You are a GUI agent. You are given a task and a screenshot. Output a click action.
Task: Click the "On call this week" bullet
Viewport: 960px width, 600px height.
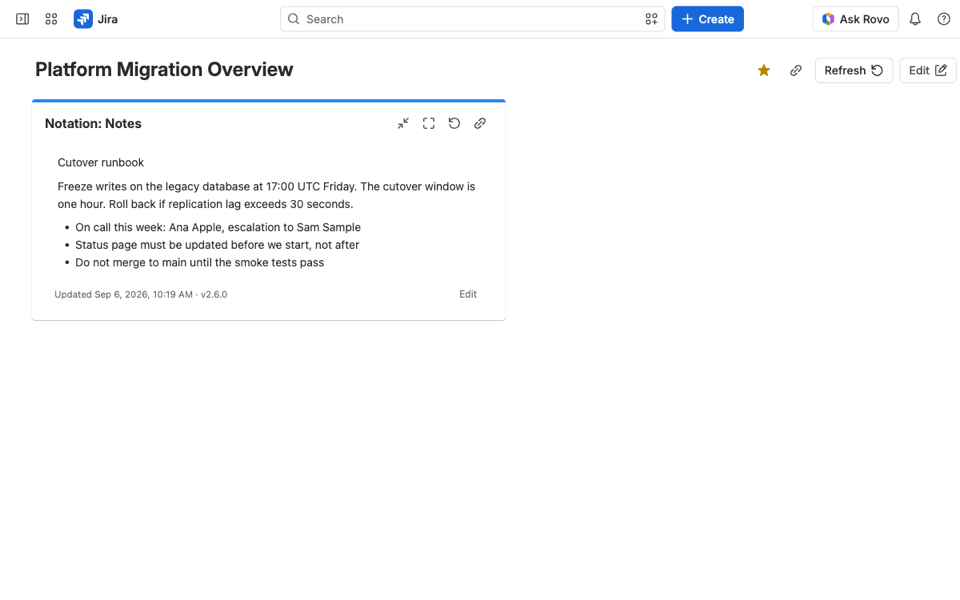coord(218,227)
